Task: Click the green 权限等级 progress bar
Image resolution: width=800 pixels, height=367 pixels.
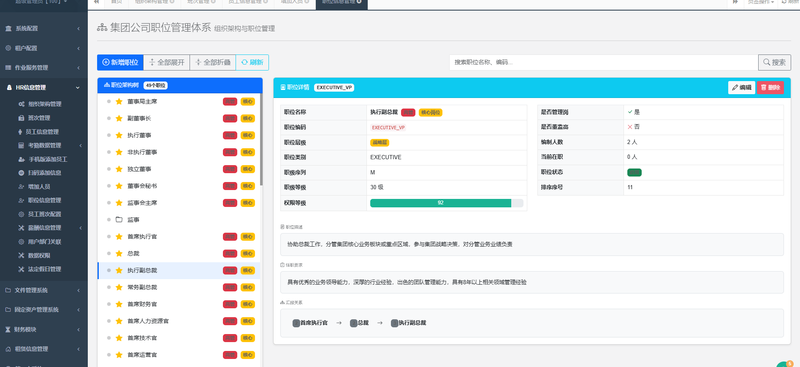Action: point(441,203)
